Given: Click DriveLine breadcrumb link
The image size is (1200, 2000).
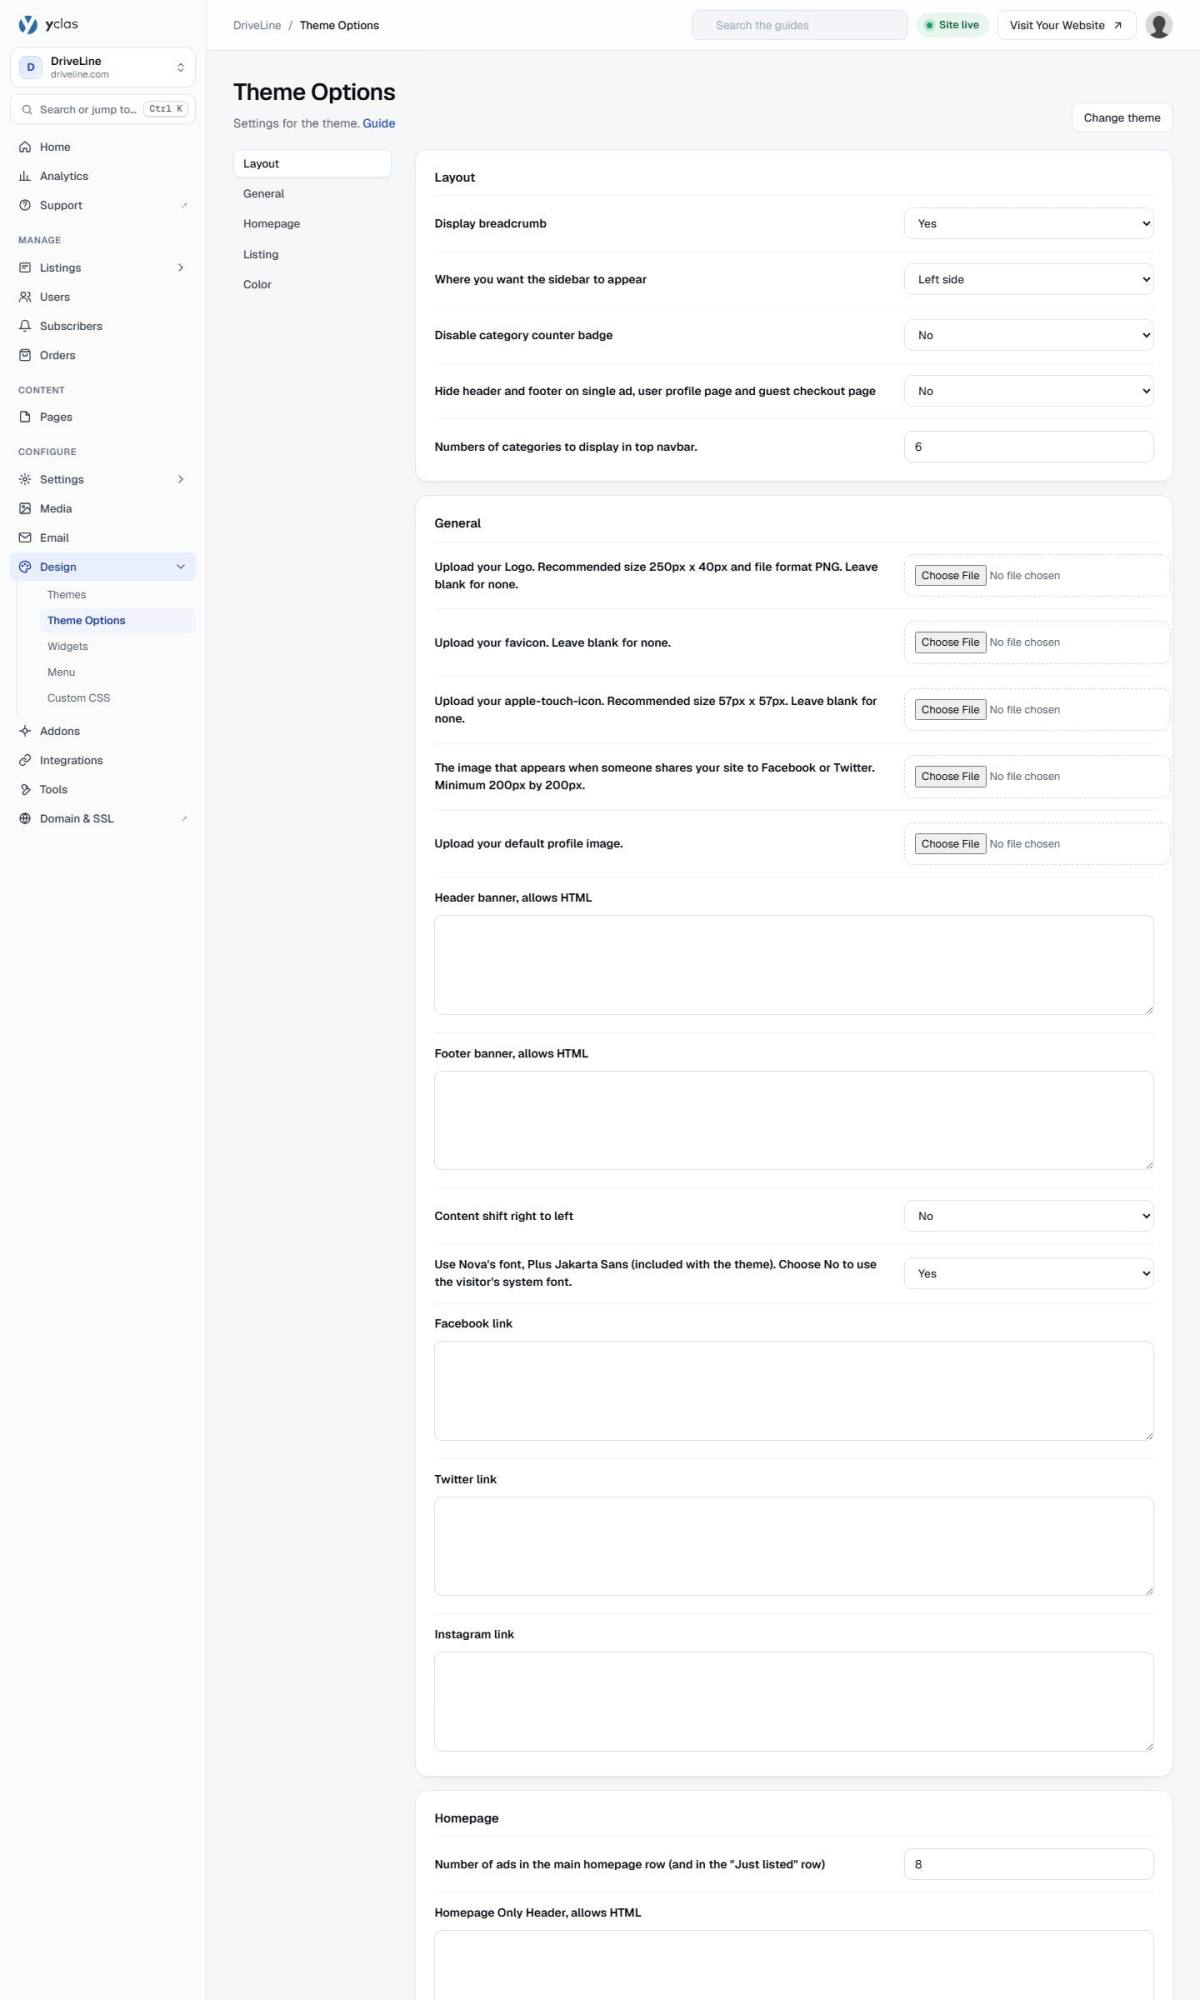Looking at the screenshot, I should (x=257, y=25).
